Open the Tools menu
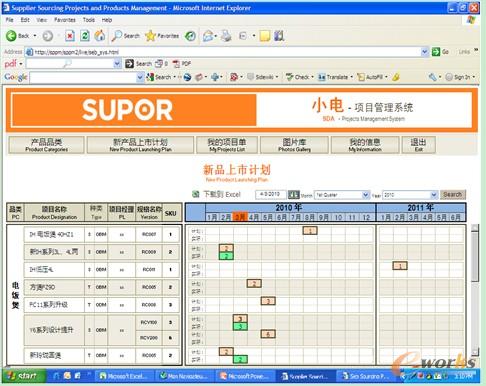This screenshot has width=486, height=386. [x=89, y=20]
